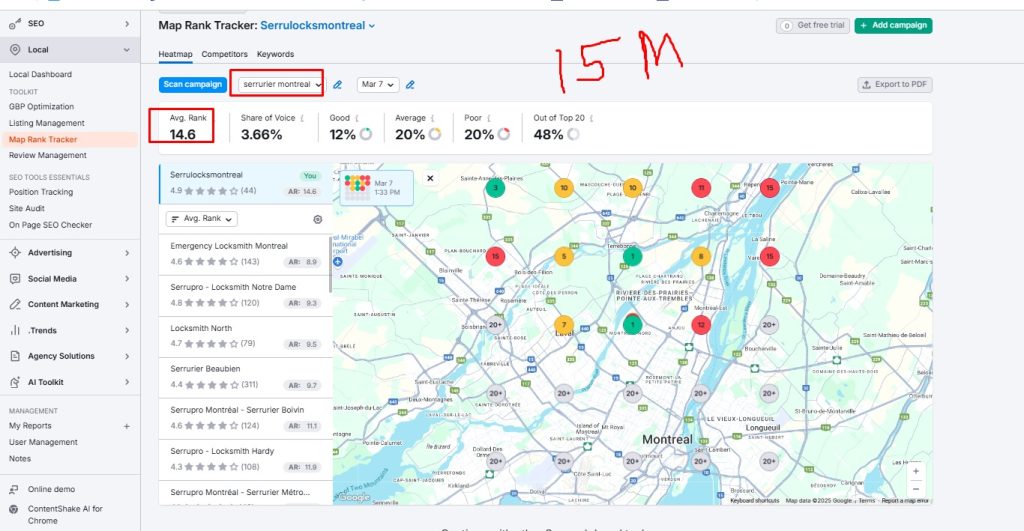Screen dimensions: 1024x531
Task: Click the ContentShake AI for Chrome icon
Action: (14, 509)
